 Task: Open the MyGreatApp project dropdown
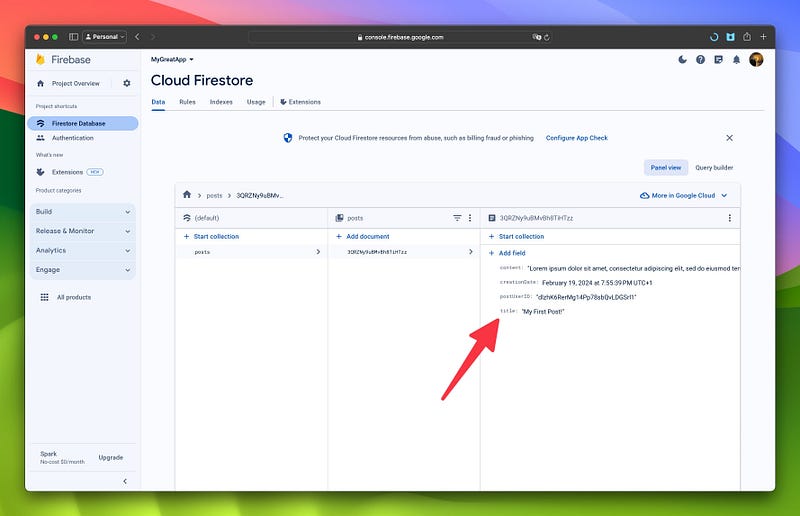click(x=172, y=60)
